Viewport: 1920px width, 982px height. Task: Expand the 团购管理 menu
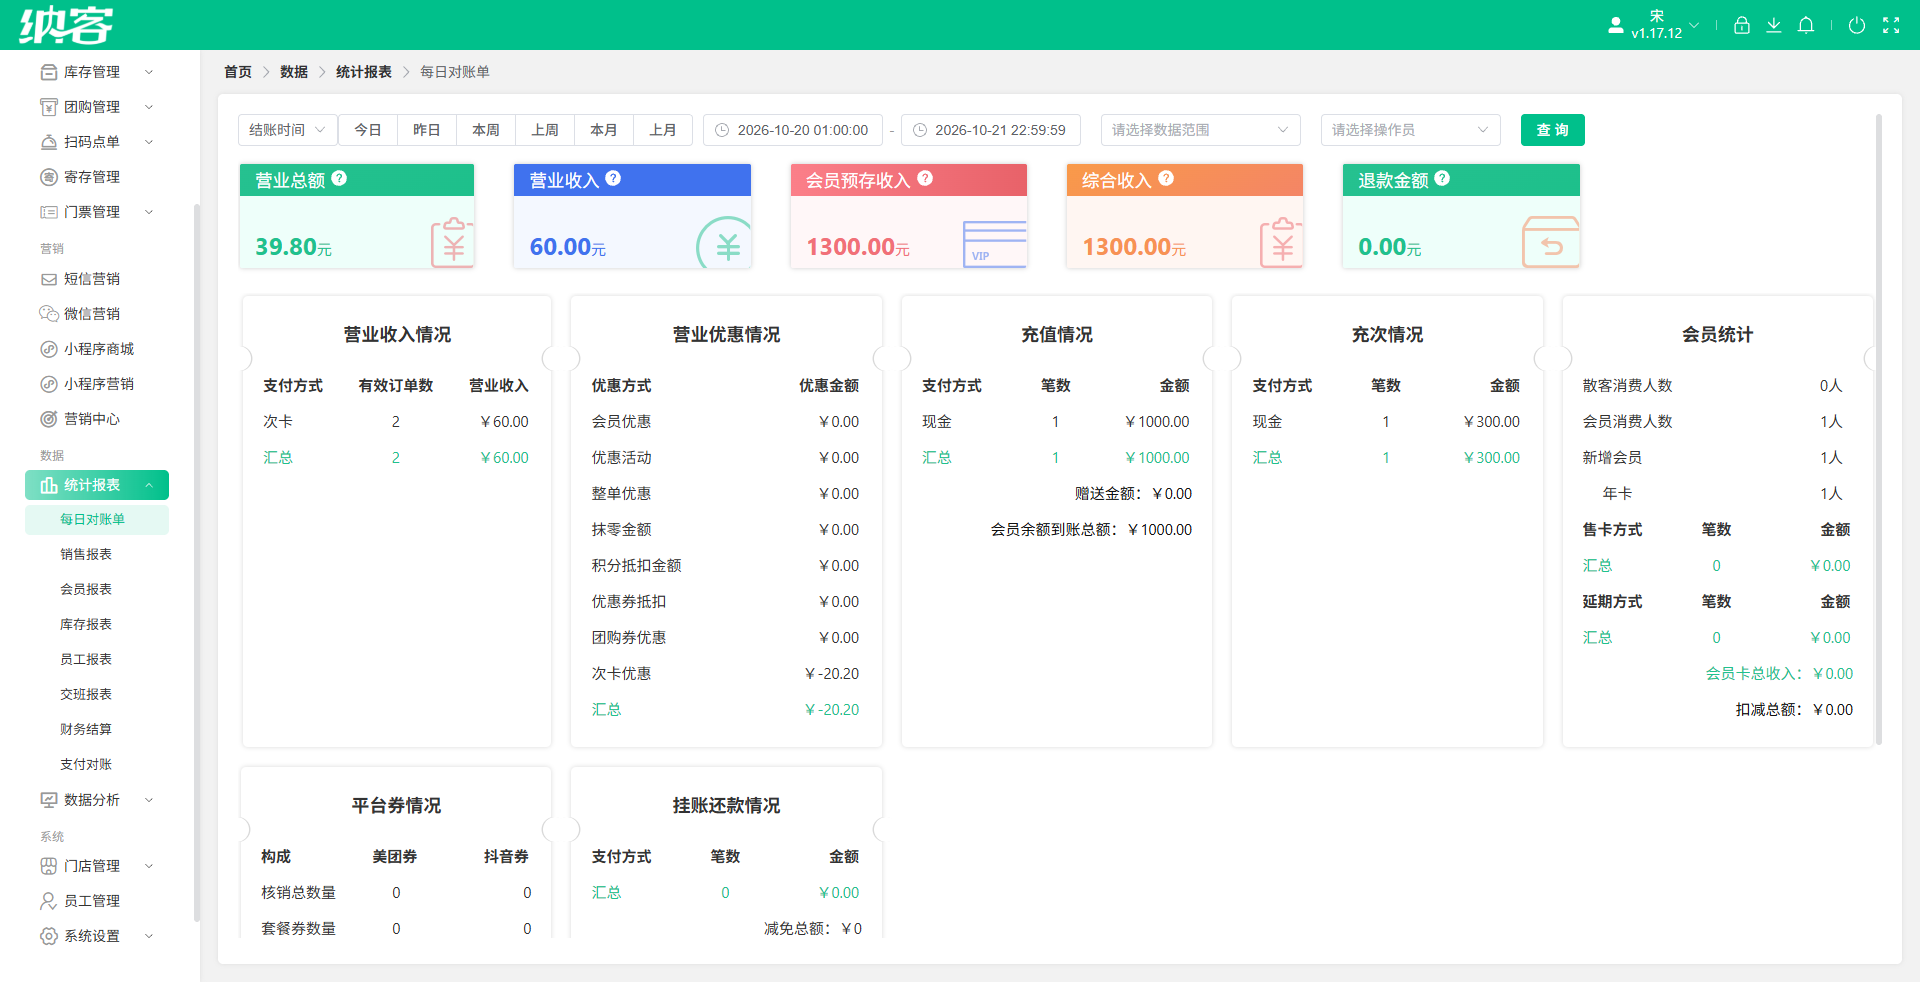click(x=97, y=107)
